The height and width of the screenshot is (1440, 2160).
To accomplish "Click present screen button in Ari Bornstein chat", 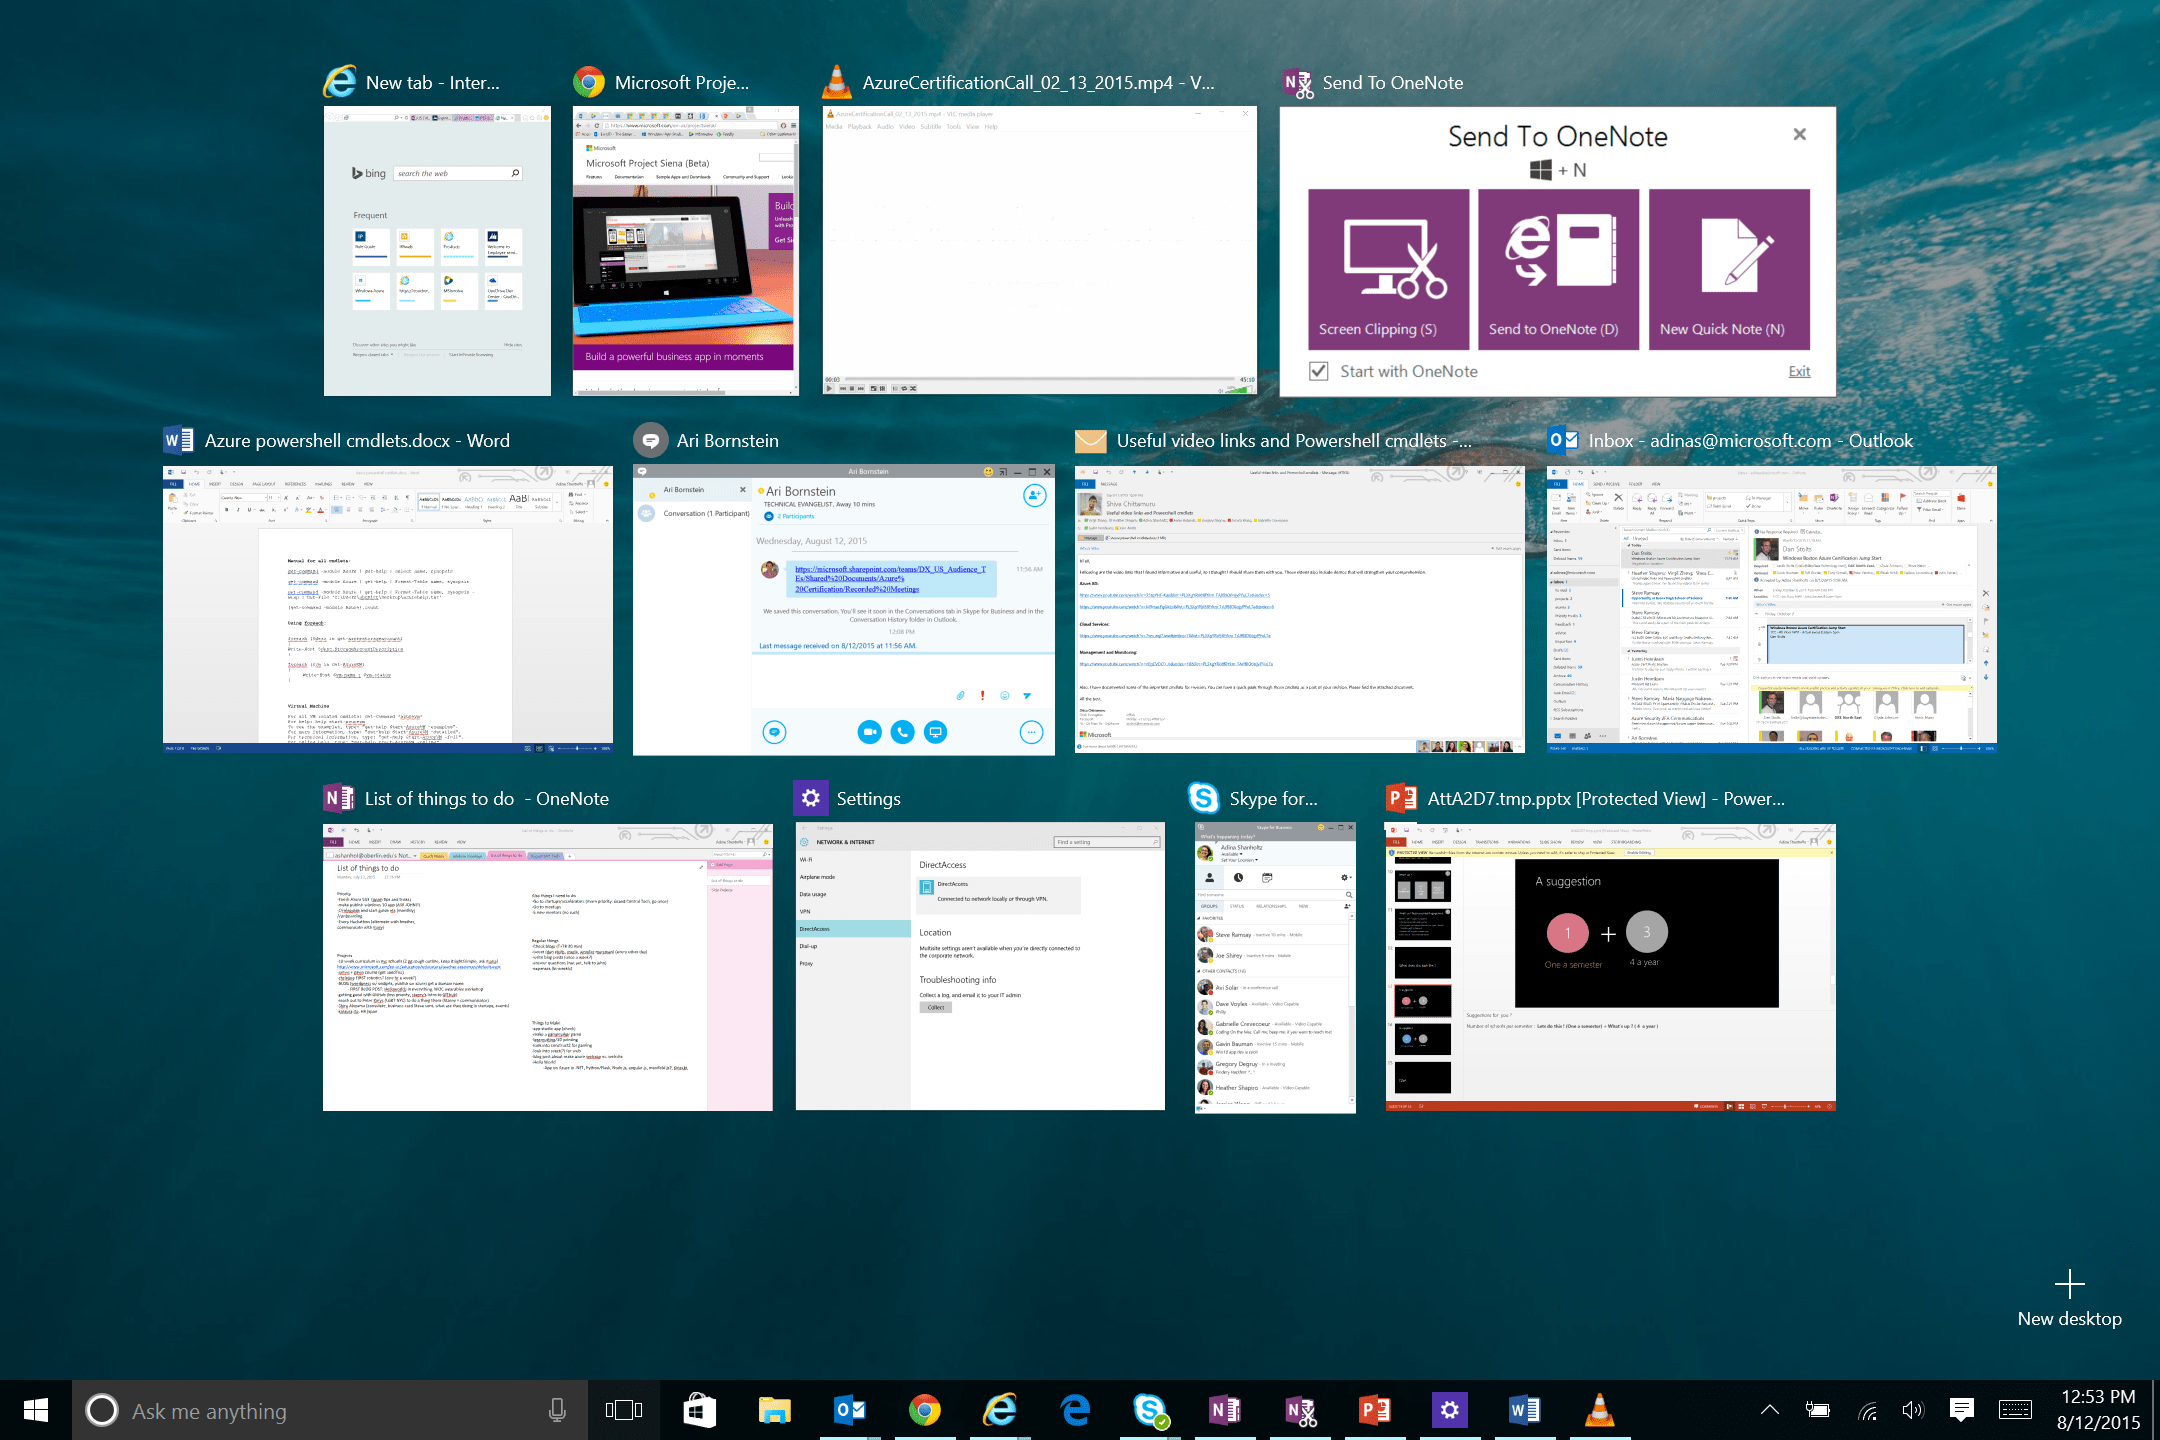I will (935, 732).
